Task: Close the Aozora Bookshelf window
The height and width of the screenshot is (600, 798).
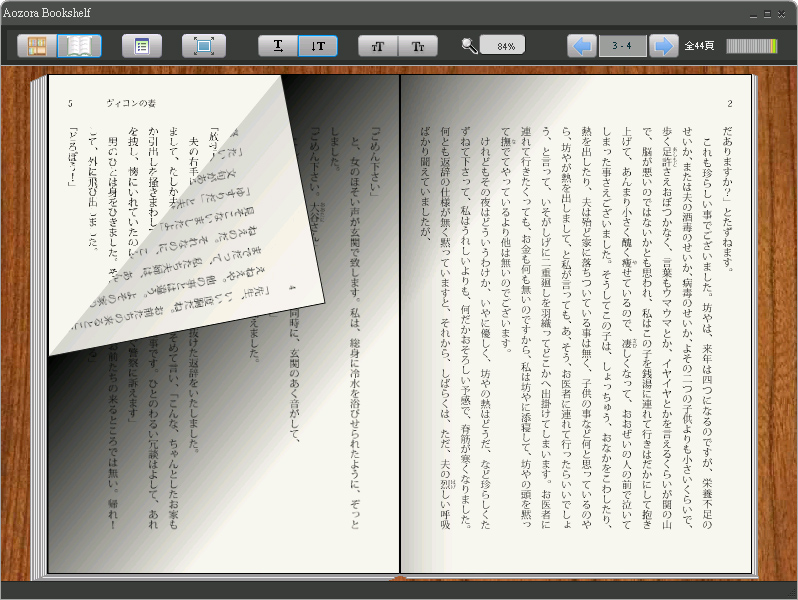Action: click(782, 15)
